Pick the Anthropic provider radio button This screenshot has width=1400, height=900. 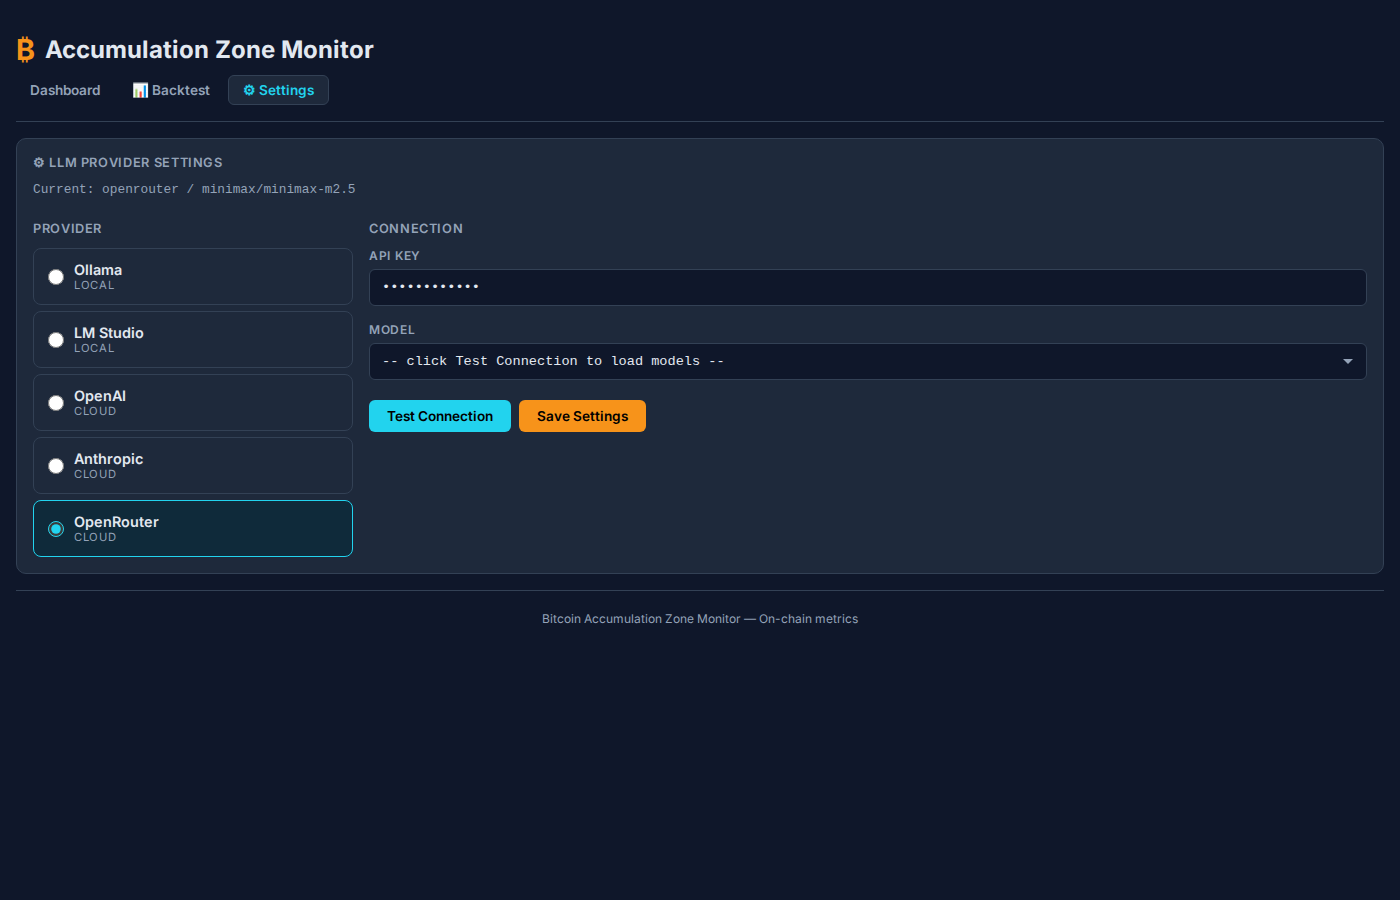click(56, 466)
